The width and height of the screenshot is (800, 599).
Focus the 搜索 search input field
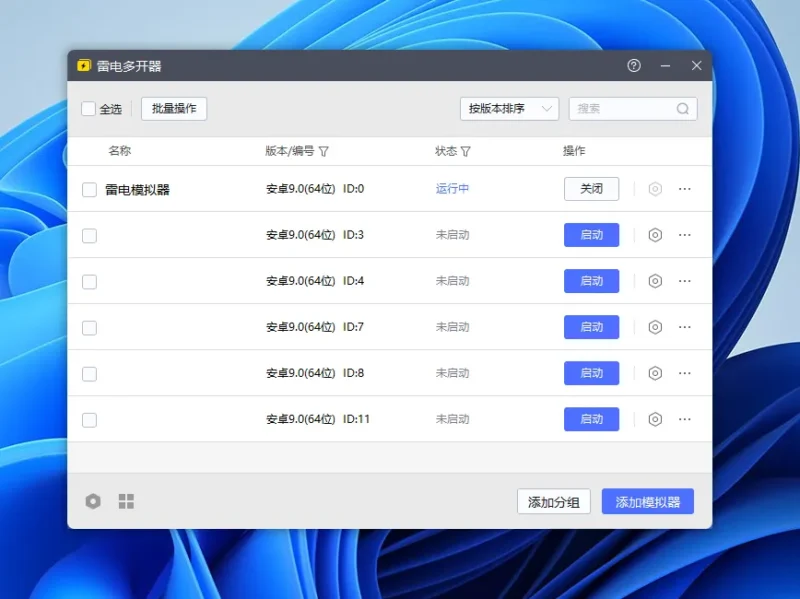[633, 109]
